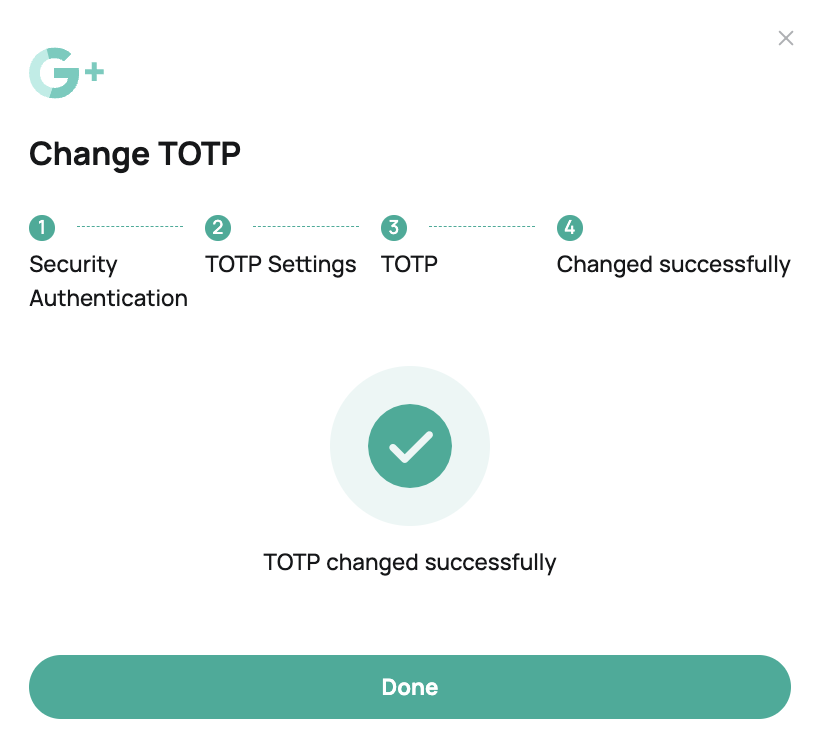Click the plus sign beside the G logo

pos(94,72)
